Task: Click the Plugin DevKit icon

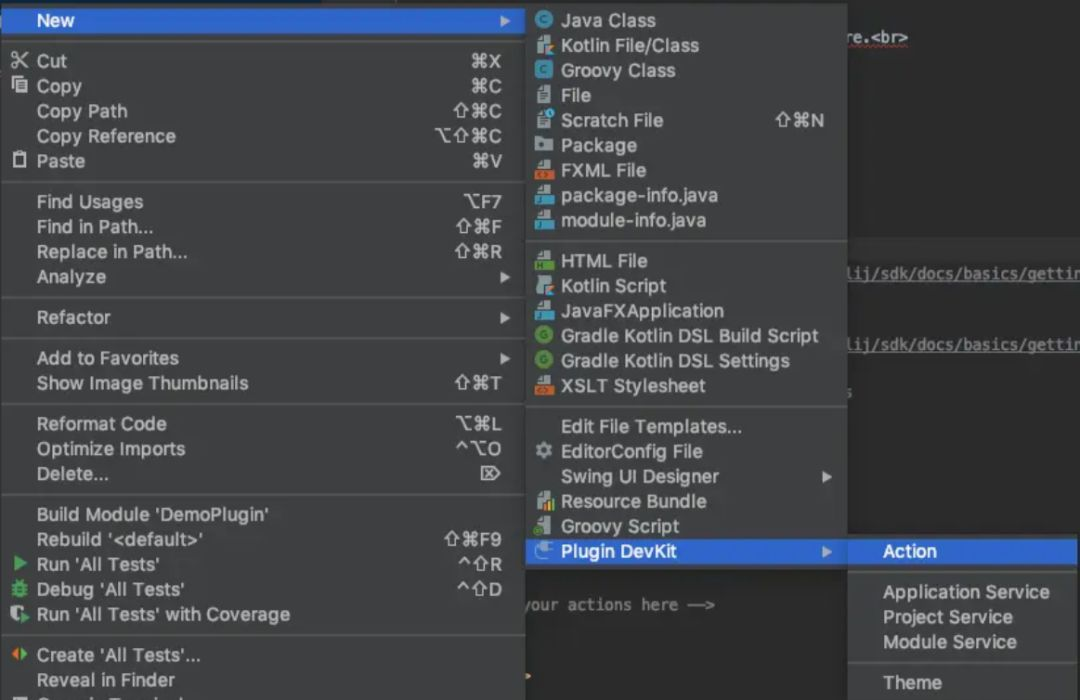Action: (544, 550)
